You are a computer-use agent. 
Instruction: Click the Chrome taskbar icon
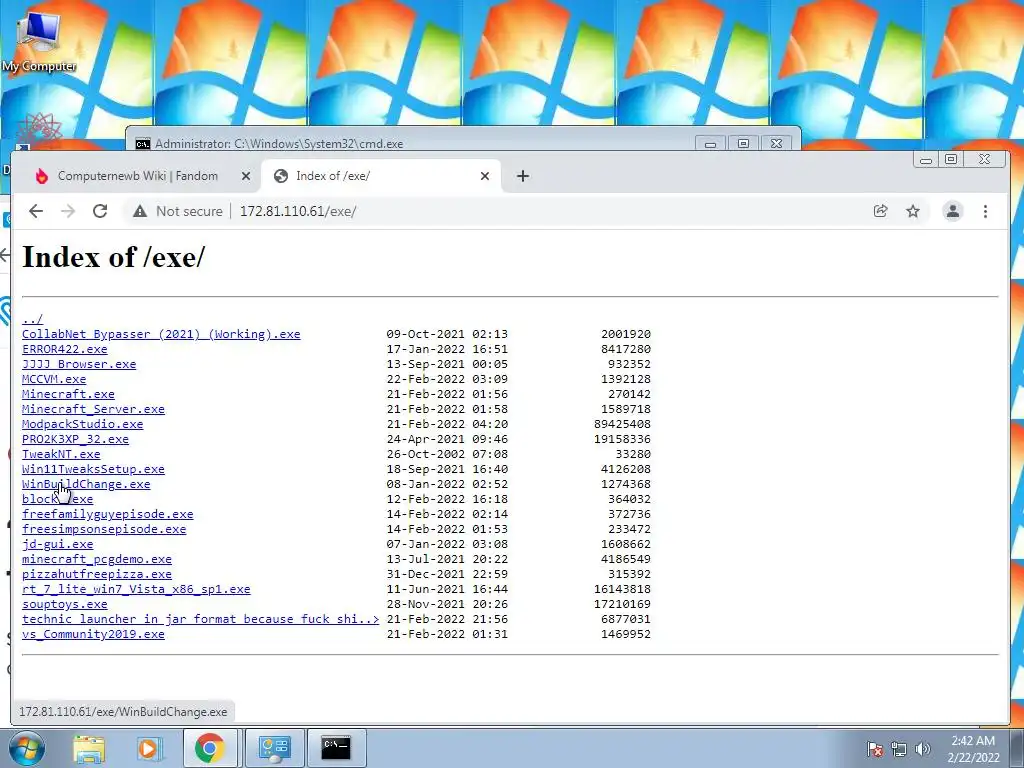point(210,748)
